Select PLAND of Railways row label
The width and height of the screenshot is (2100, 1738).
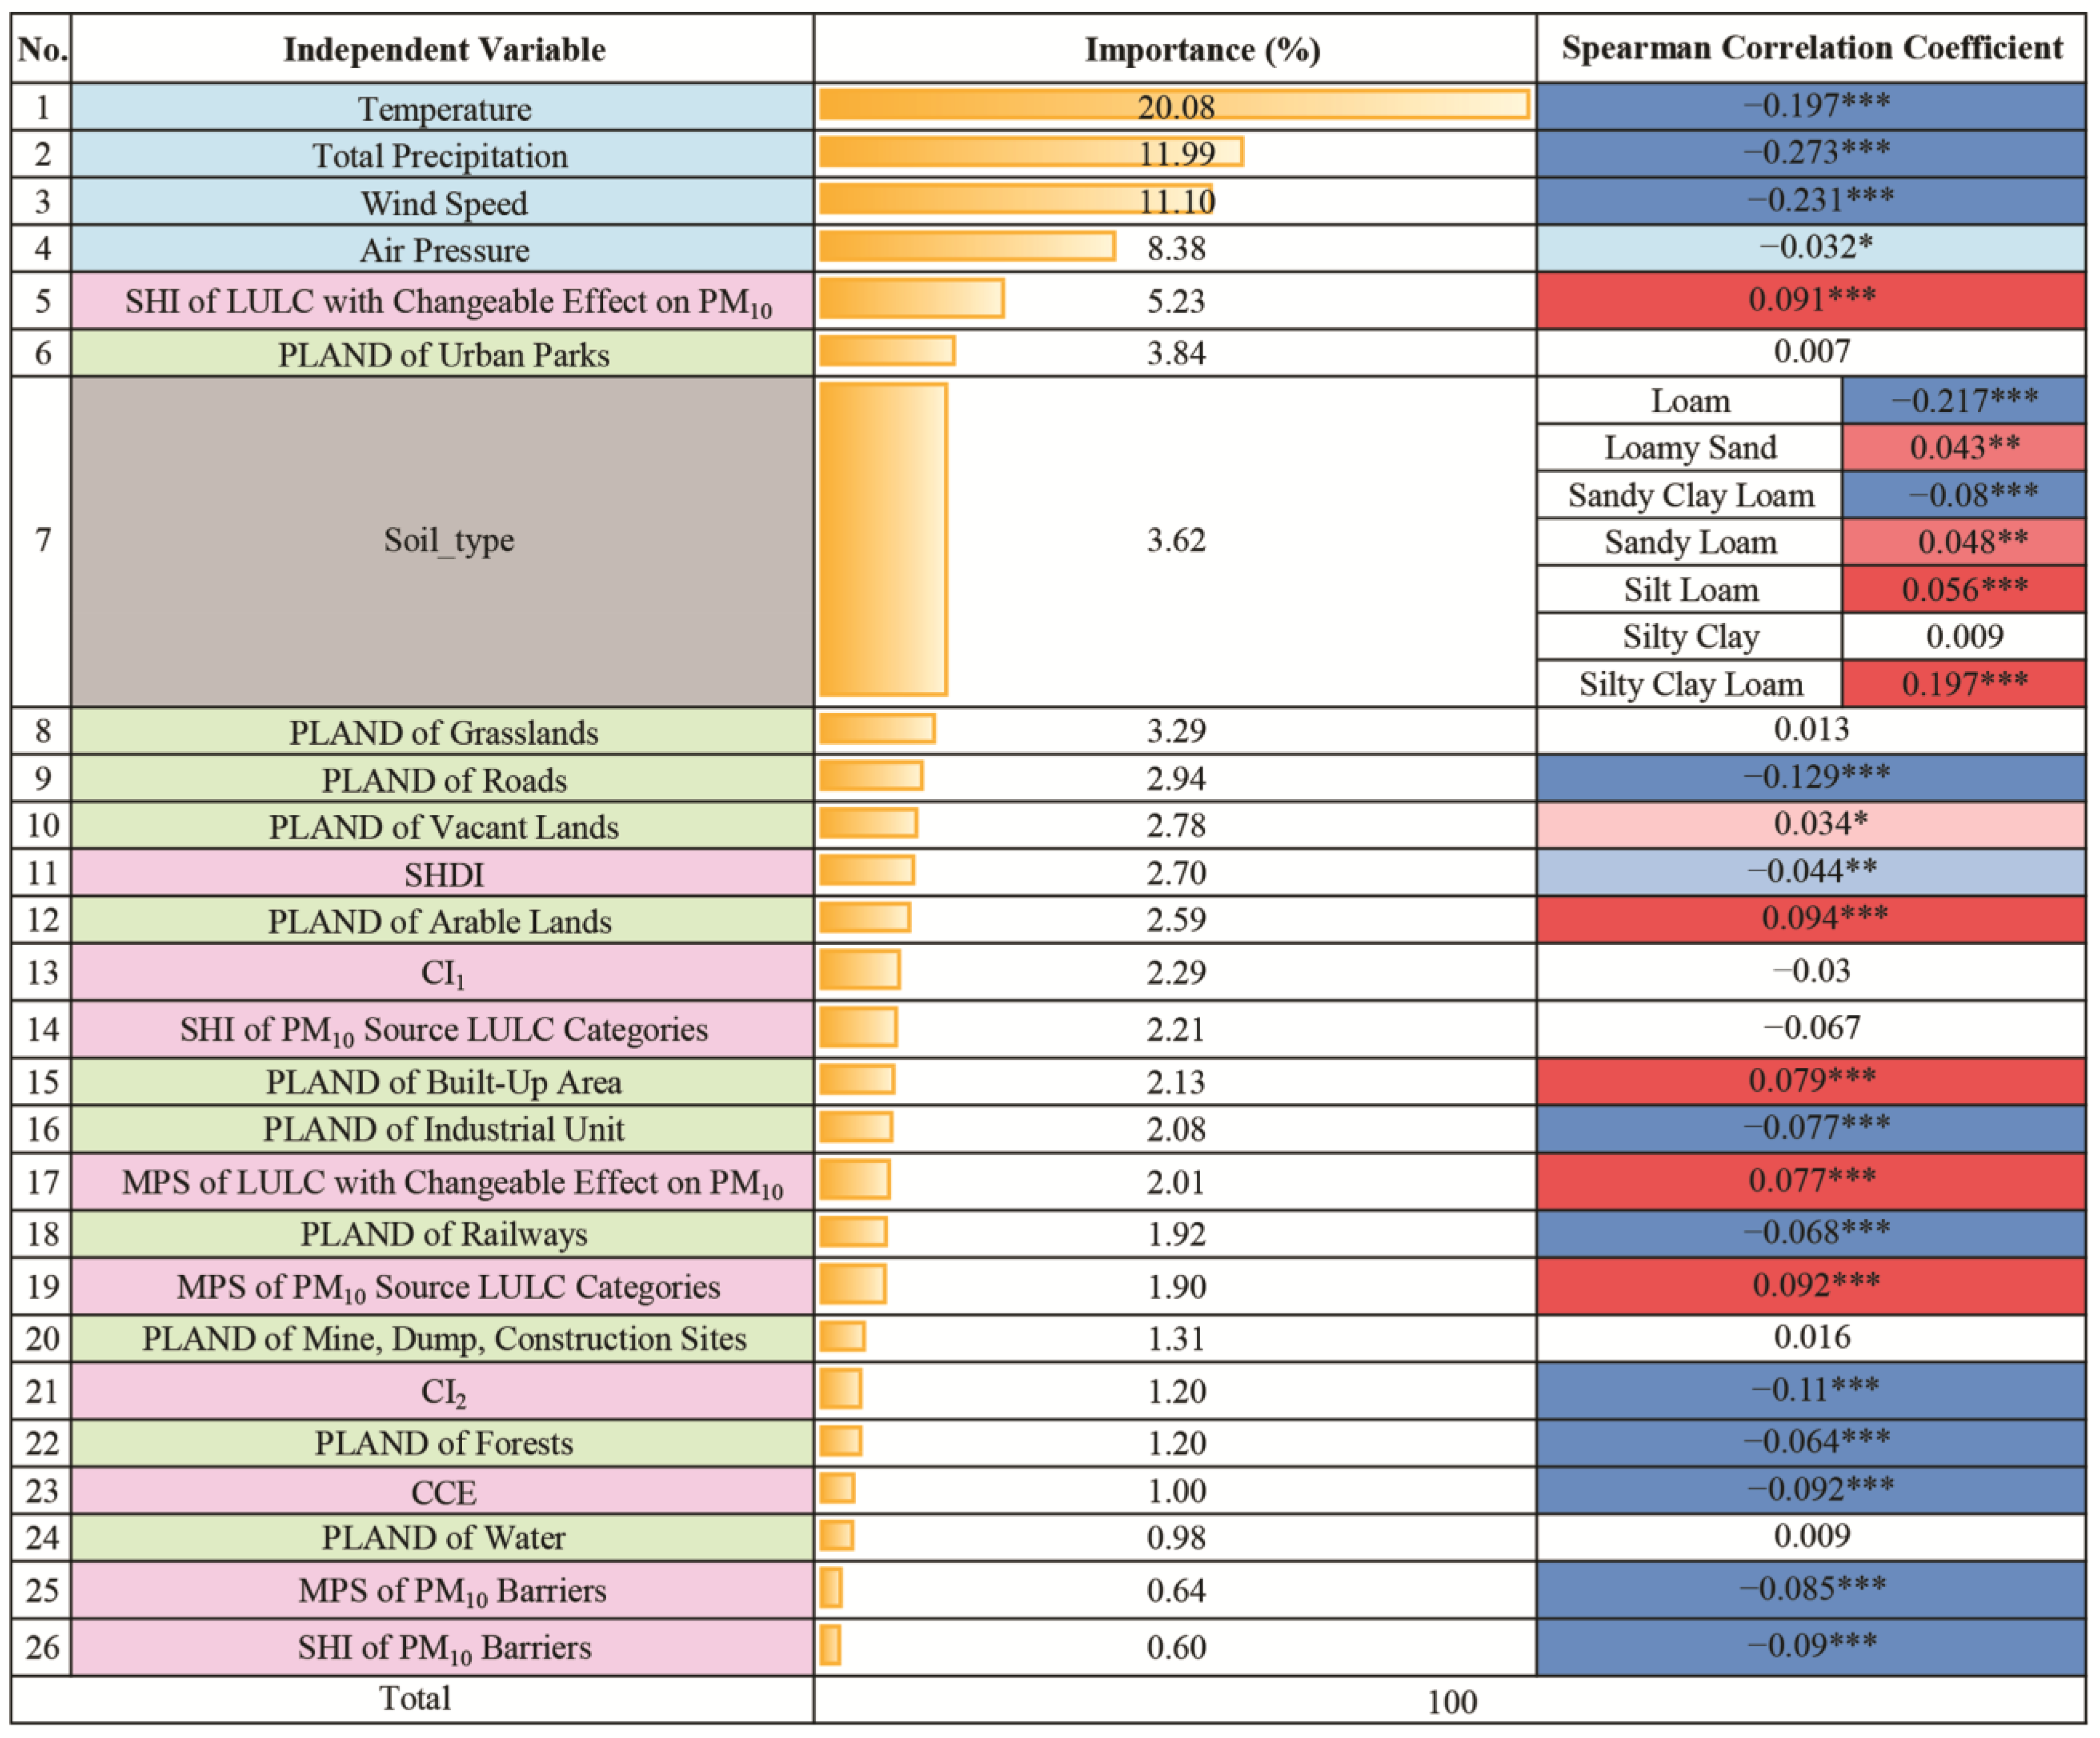(443, 1234)
